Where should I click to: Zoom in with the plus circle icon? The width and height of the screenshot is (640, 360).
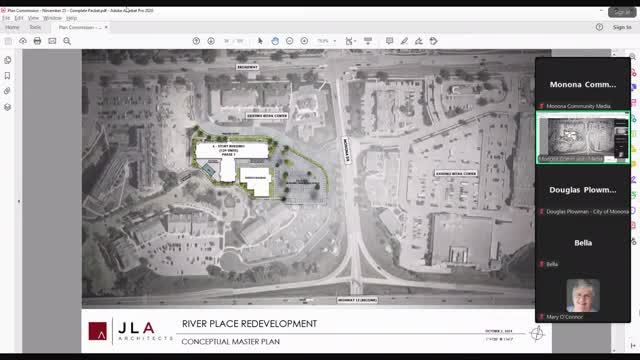(304, 41)
